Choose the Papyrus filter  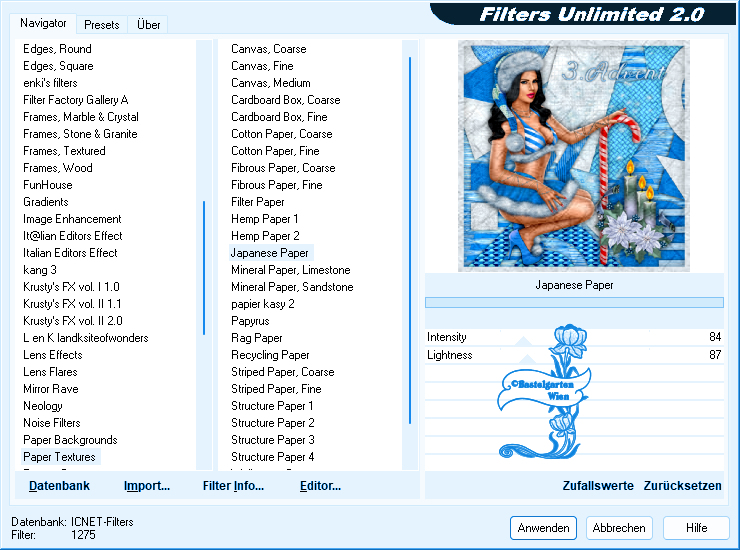pos(250,321)
